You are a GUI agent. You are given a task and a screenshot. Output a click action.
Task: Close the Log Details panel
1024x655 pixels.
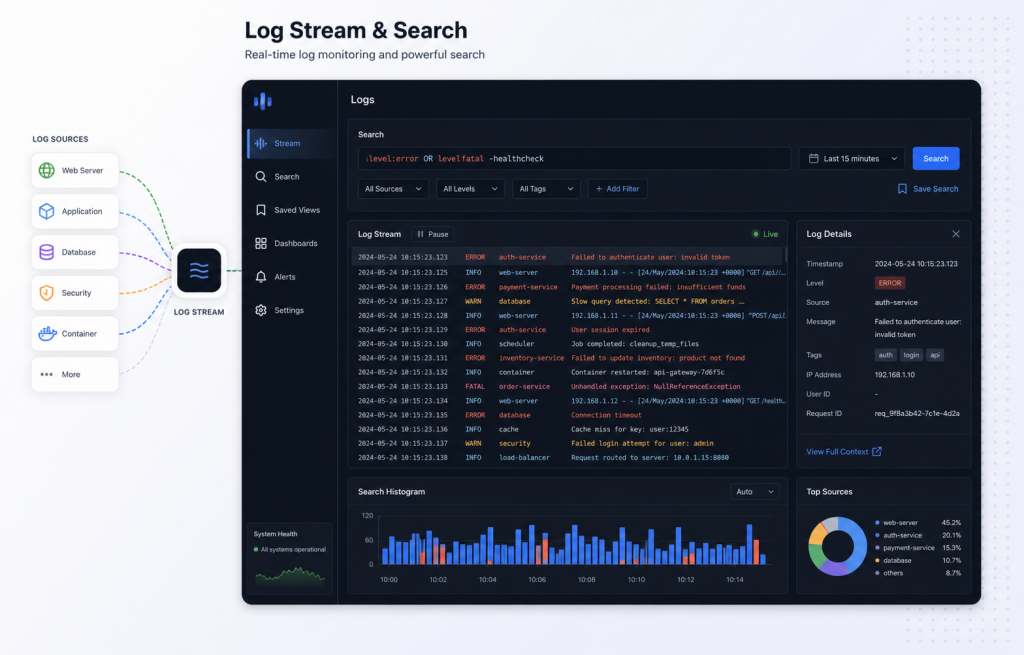point(955,234)
